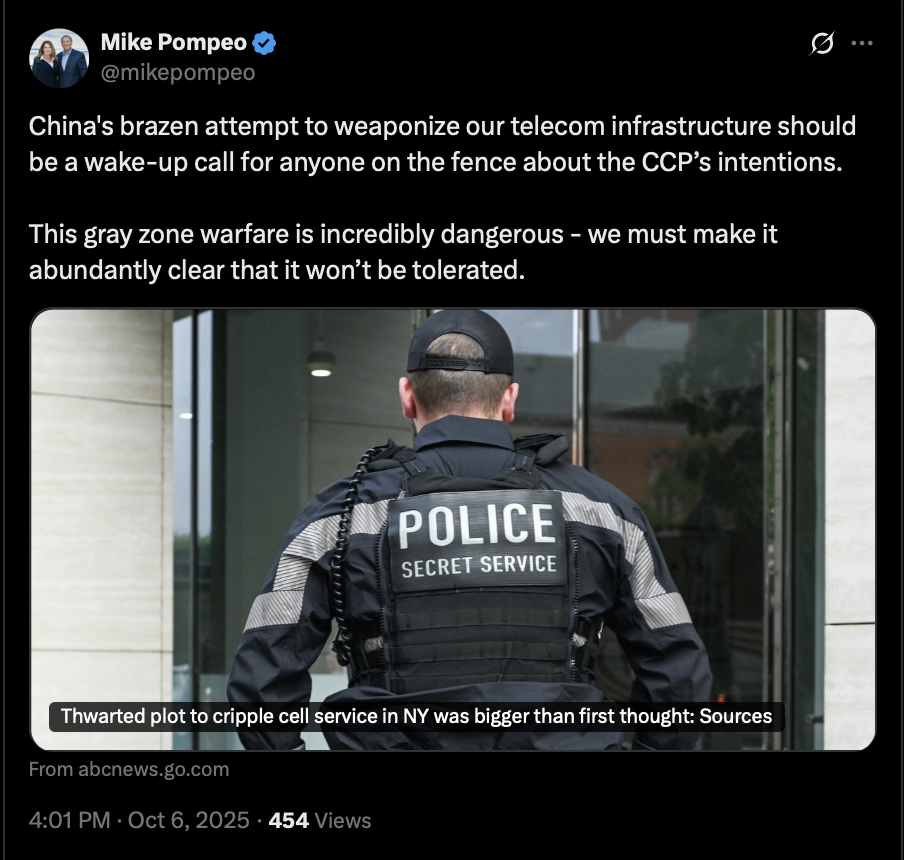Click the word "Views" beside 454
This screenshot has height=860, width=904.
343,820
